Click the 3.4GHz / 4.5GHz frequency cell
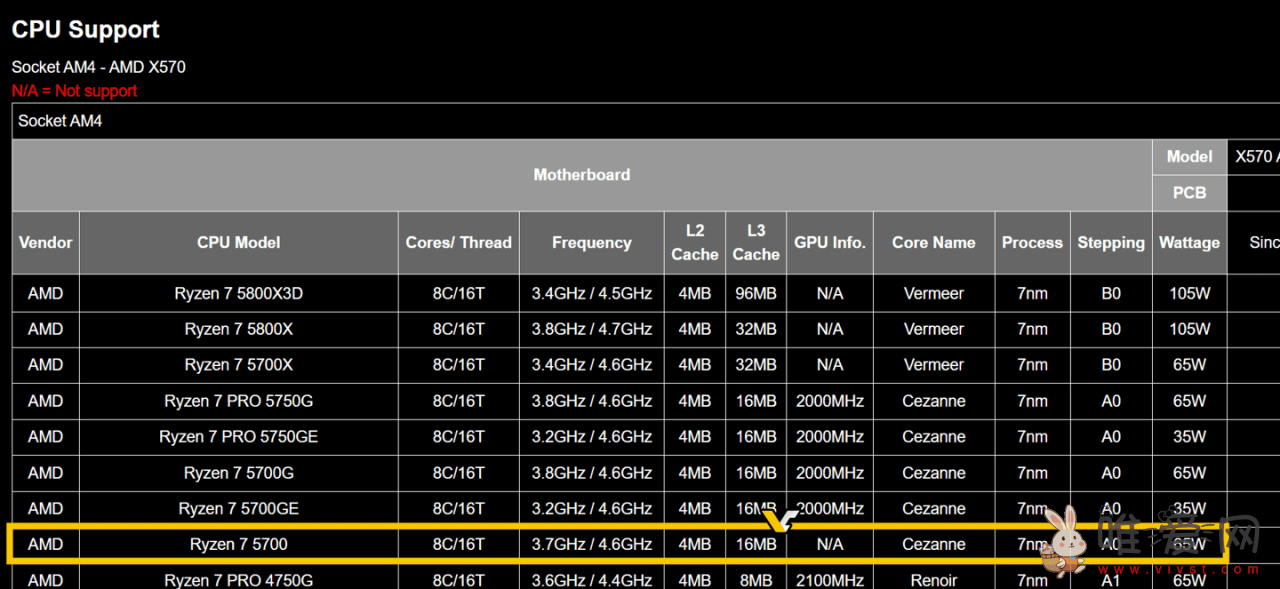 point(591,294)
